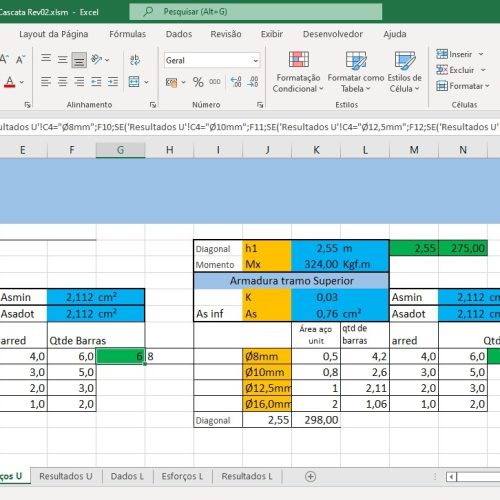500x500 pixels.
Task: Open Número dialog launcher
Action: 260,105
